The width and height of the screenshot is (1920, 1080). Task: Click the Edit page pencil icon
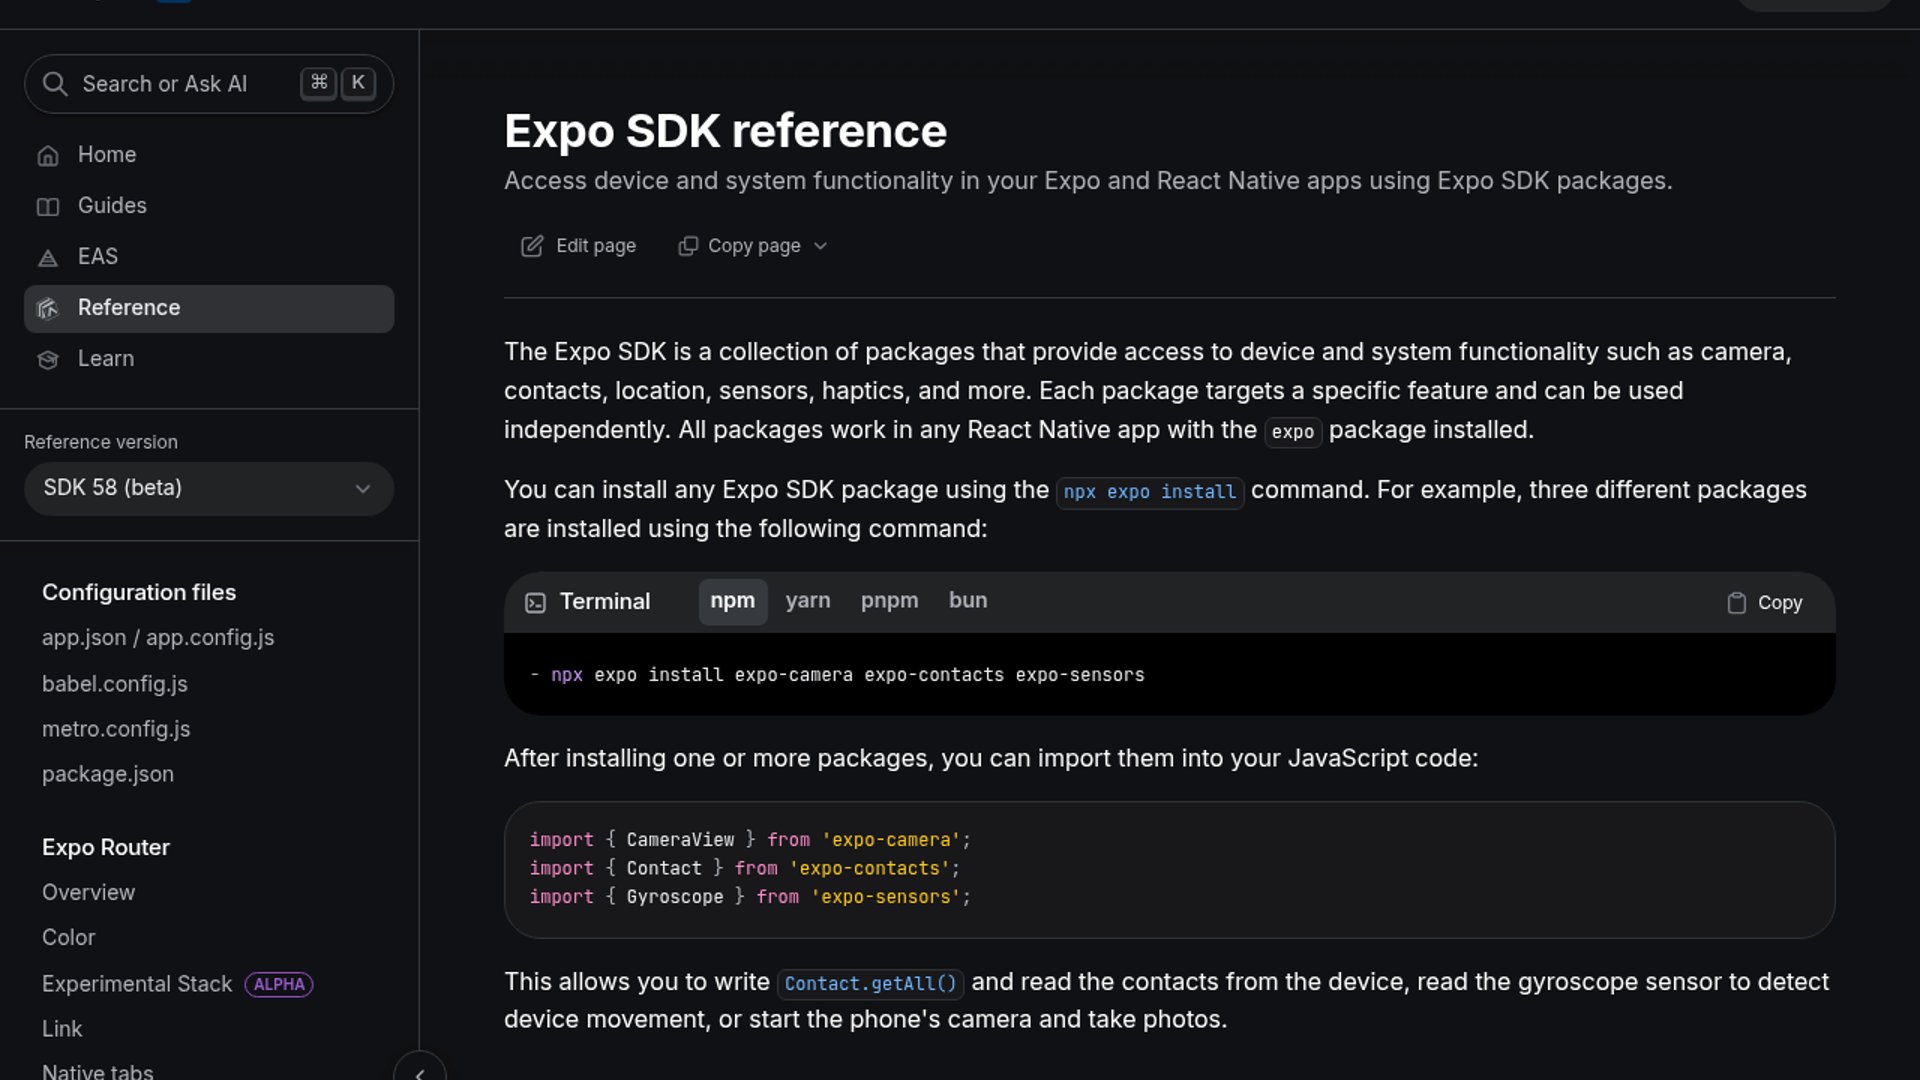pyautogui.click(x=532, y=246)
